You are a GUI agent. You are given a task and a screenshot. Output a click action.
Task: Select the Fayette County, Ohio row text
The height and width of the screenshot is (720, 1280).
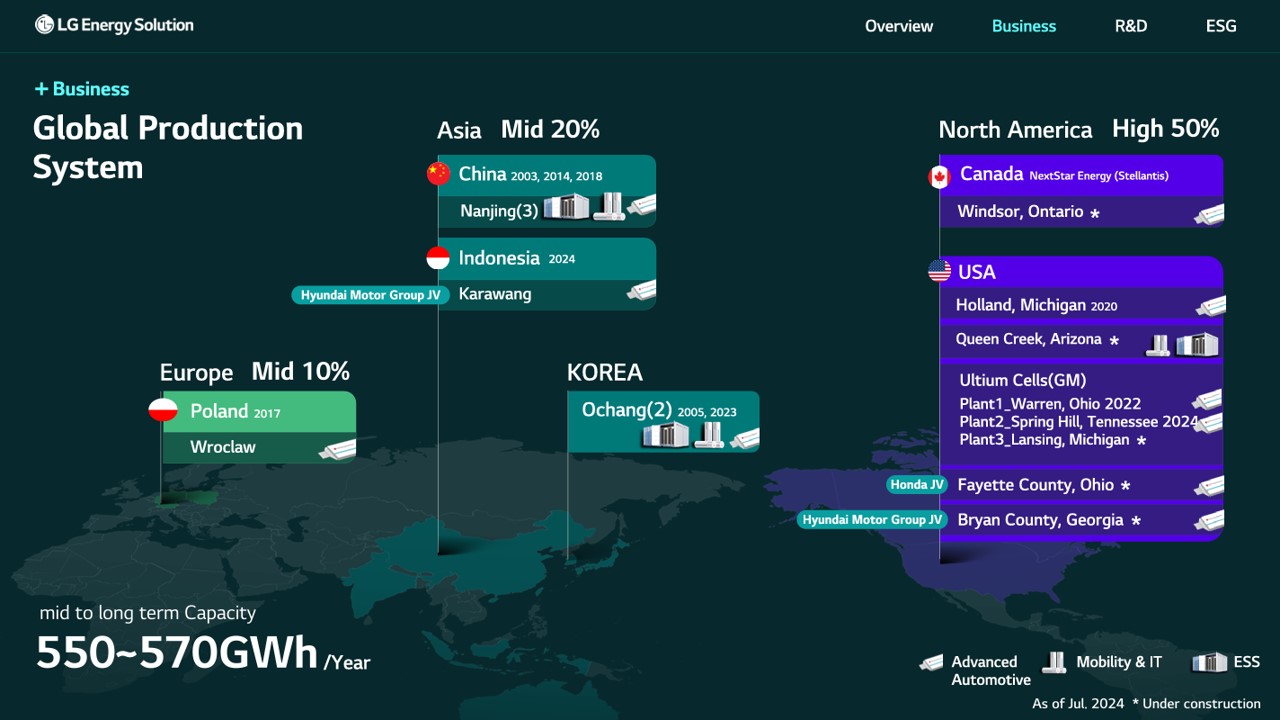coord(1044,485)
